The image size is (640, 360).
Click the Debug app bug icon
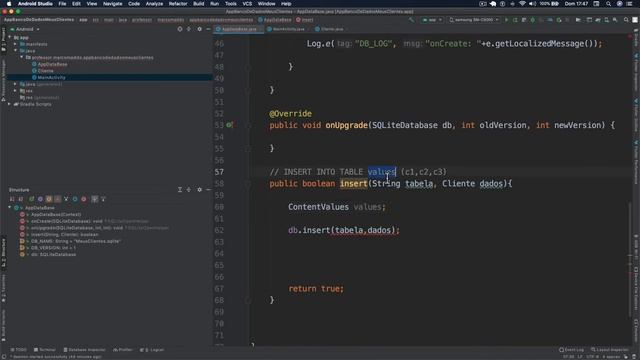coord(532,20)
